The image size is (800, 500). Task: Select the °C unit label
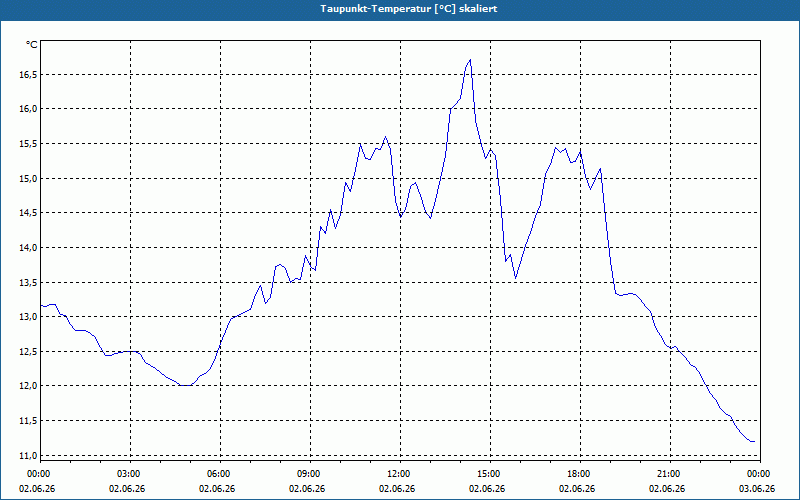32,45
